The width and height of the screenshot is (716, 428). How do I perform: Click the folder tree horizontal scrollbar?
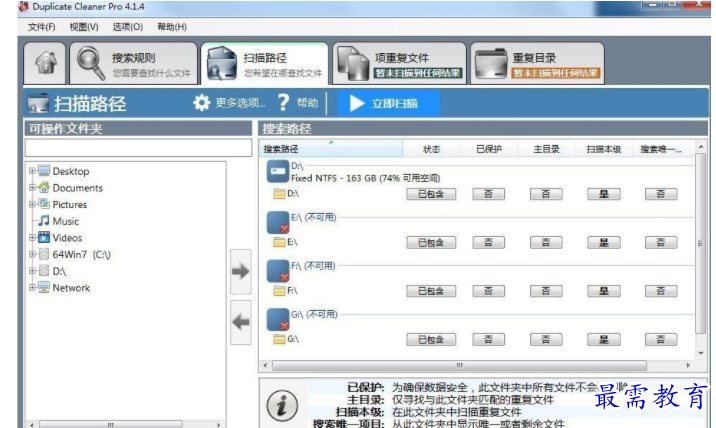[111, 424]
